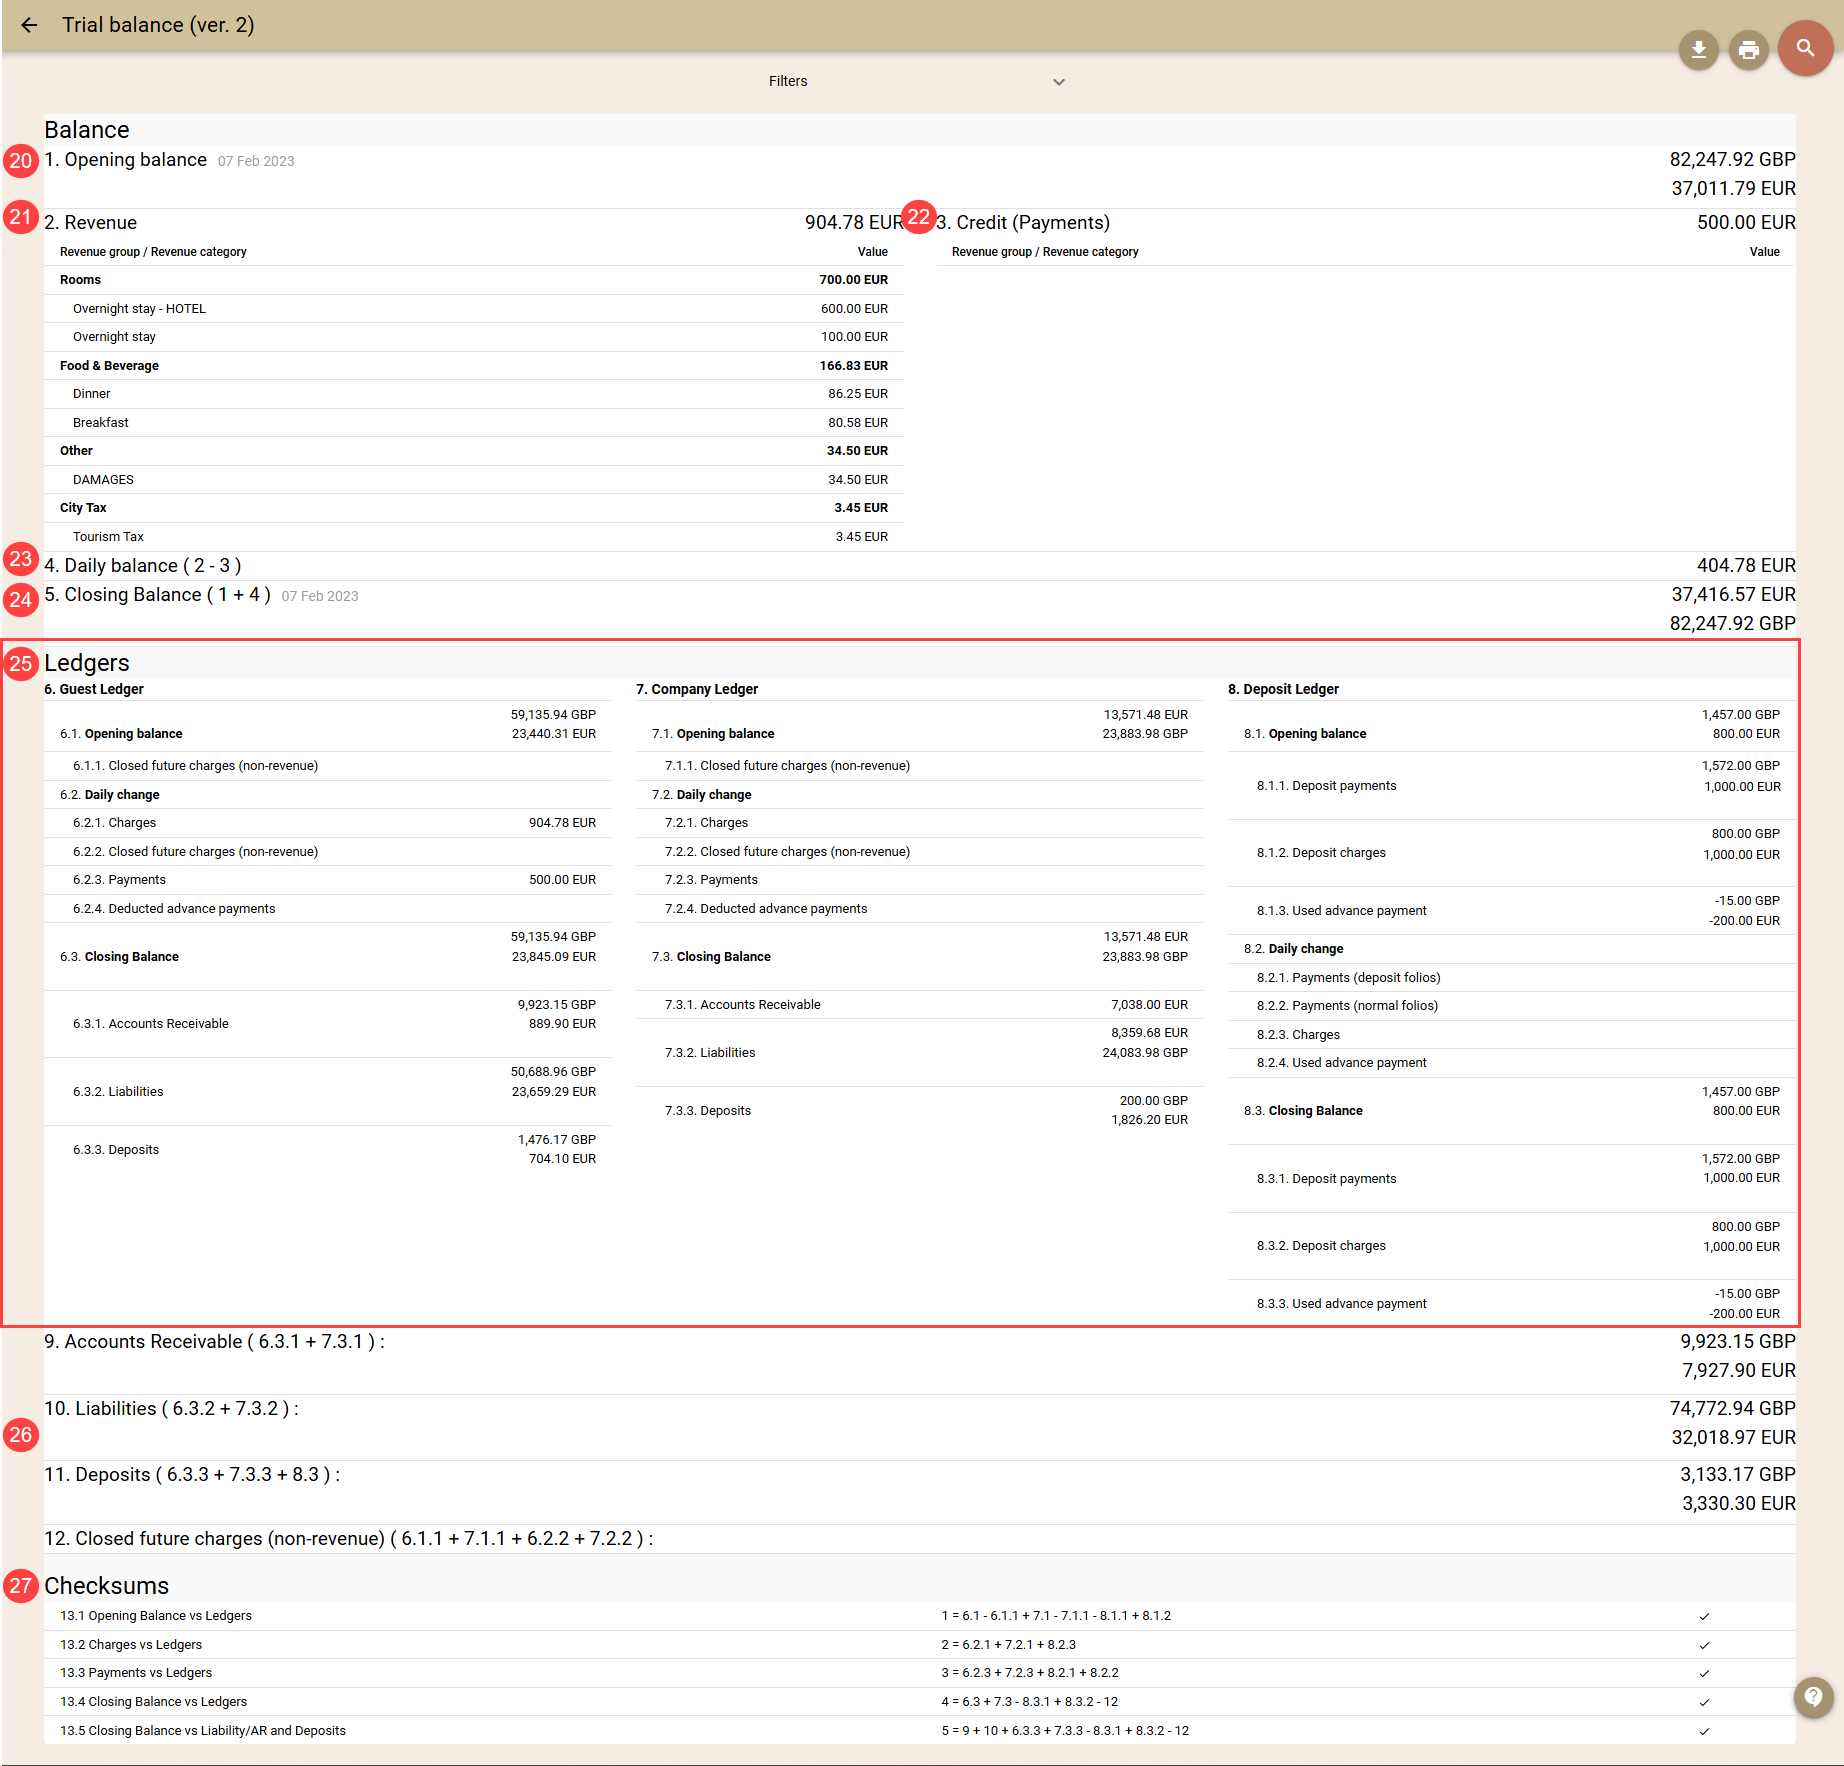Expand the Filters panel chevron

coord(1059,82)
